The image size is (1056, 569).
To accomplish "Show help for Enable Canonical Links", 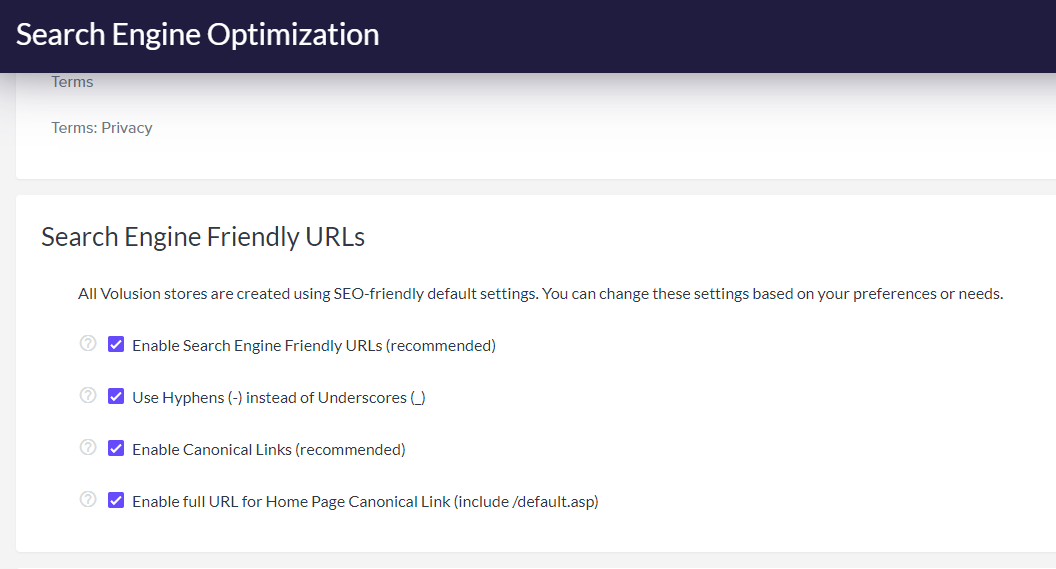I will click(88, 448).
